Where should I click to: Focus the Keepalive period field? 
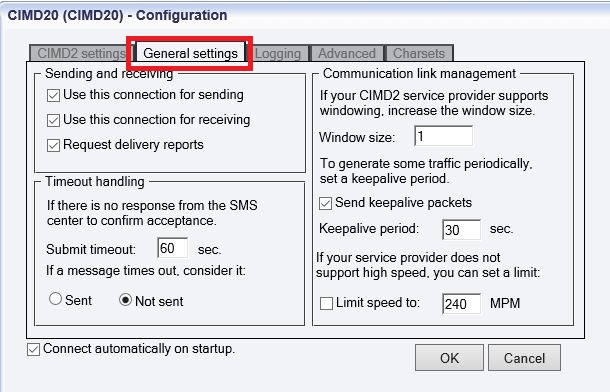point(461,229)
